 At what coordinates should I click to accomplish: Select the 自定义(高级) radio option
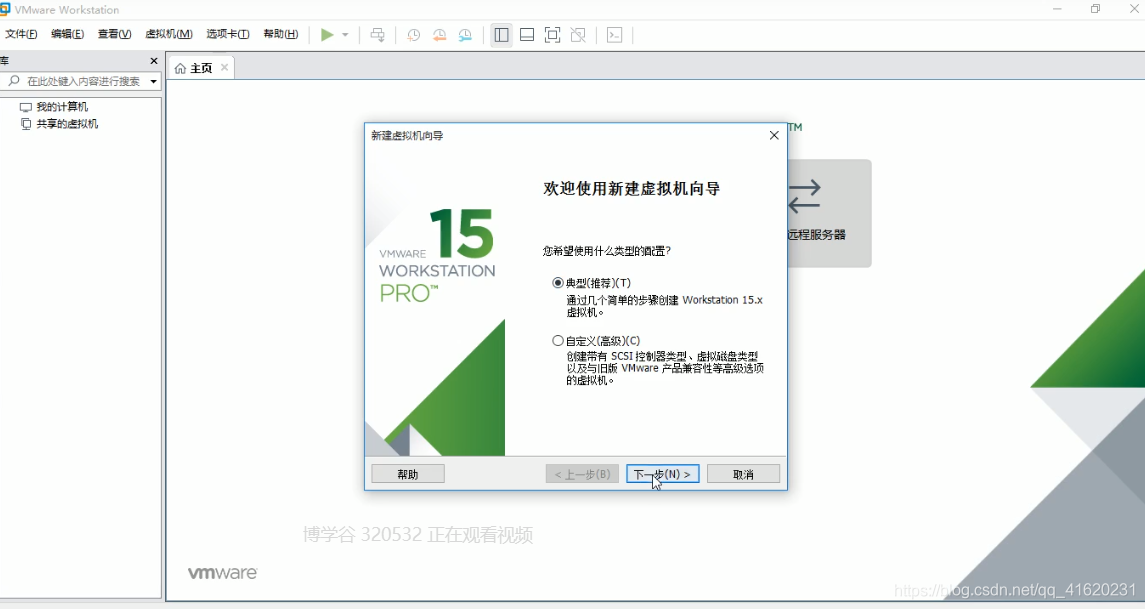tap(558, 340)
